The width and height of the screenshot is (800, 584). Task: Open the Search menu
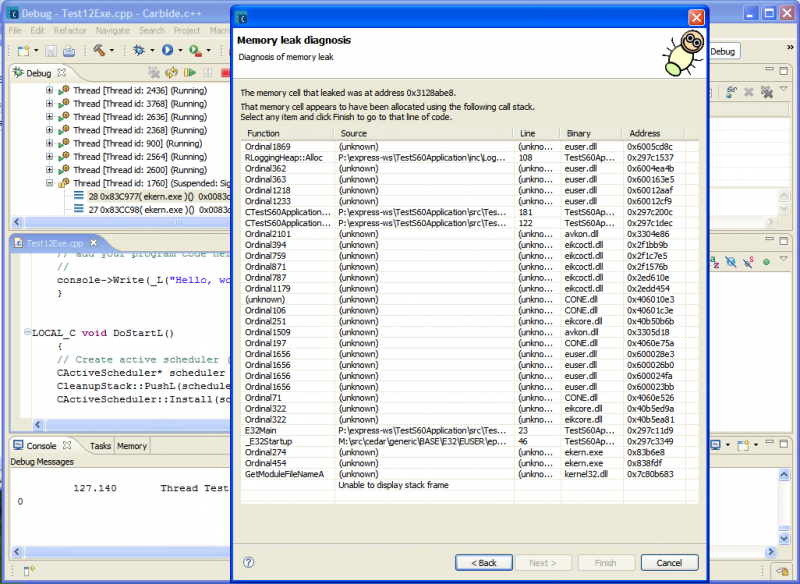pos(152,31)
